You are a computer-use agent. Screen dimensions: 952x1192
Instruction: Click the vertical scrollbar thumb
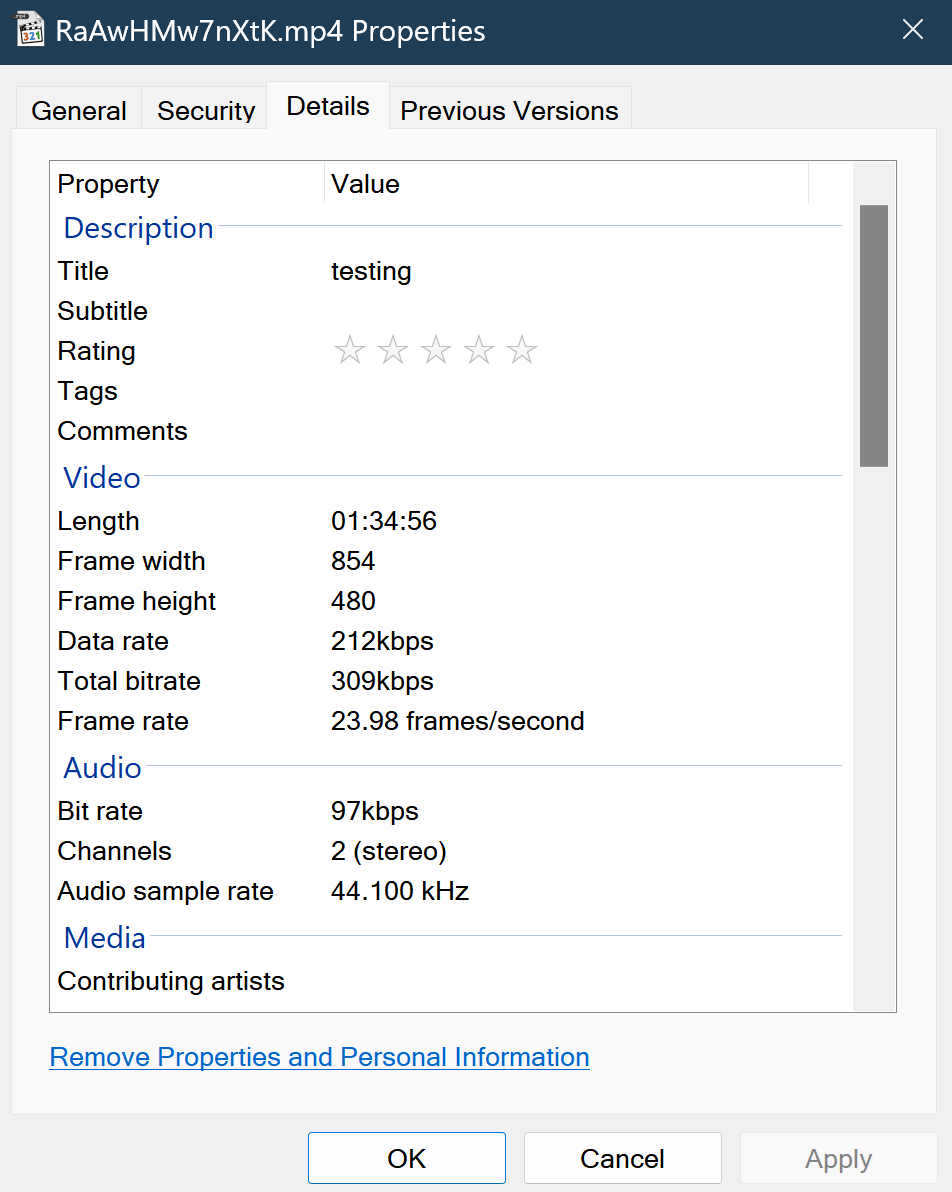(873, 335)
